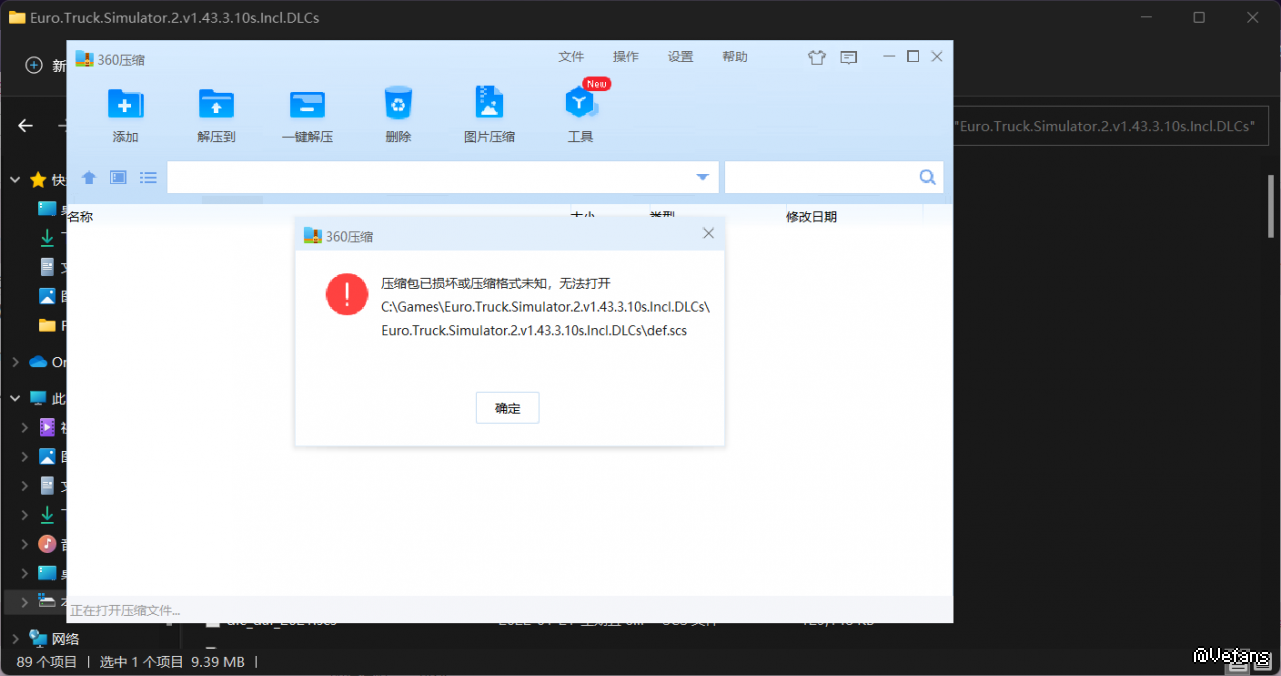Open the 设置 menu
Image resolution: width=1281 pixels, height=676 pixels.
coord(681,57)
